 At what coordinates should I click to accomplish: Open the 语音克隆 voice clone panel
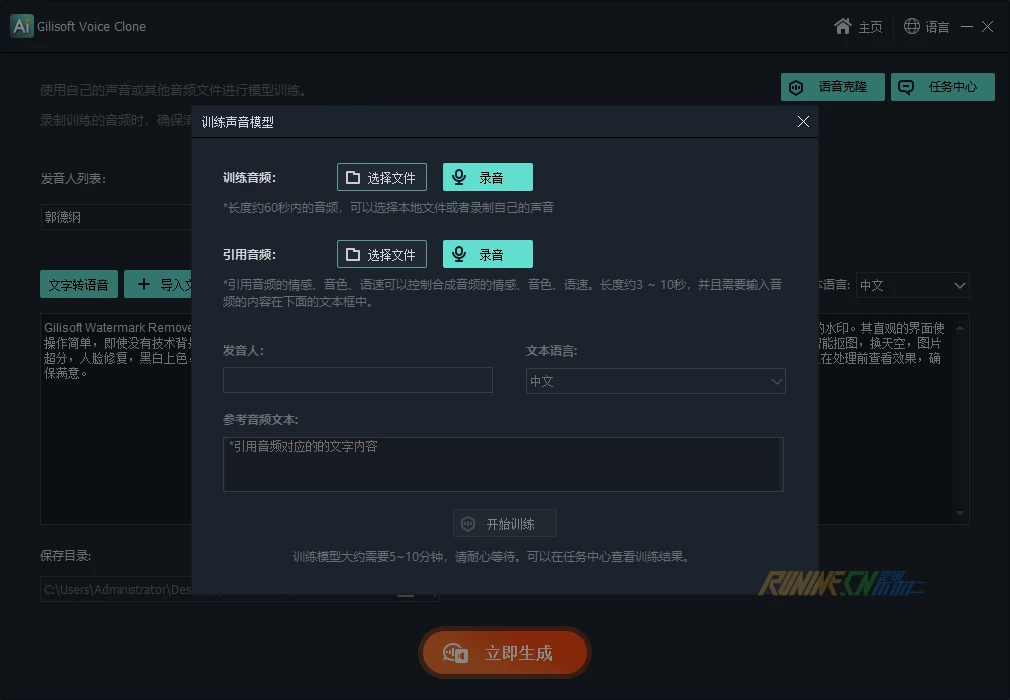click(833, 87)
